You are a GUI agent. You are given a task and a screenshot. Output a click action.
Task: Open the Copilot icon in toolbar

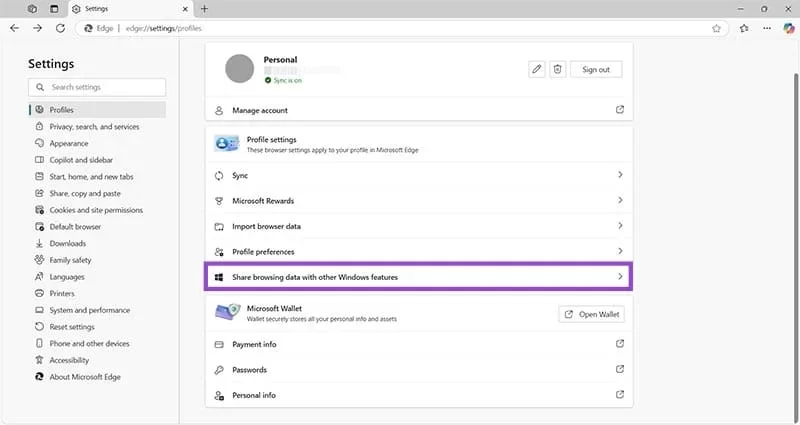pos(788,28)
